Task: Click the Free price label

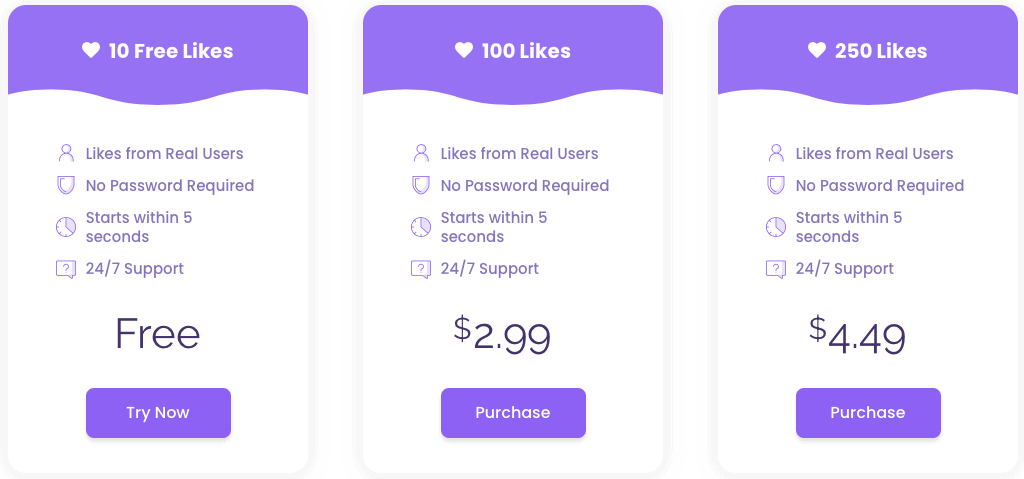Action: coord(157,334)
